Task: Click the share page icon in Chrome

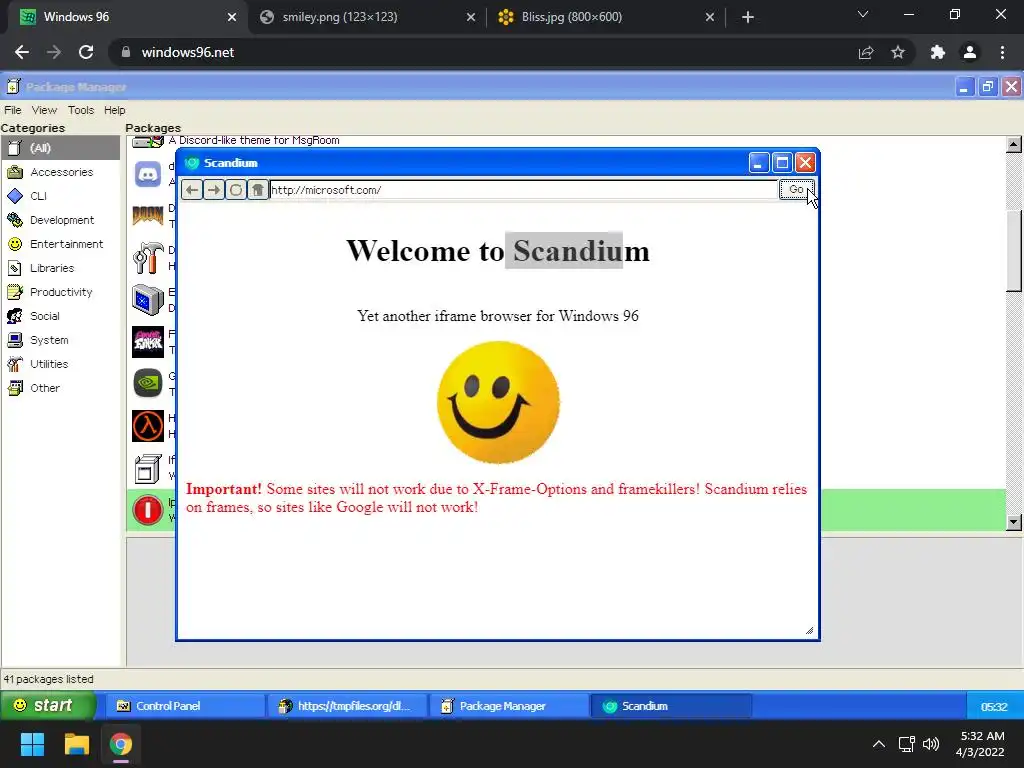Action: point(866,52)
